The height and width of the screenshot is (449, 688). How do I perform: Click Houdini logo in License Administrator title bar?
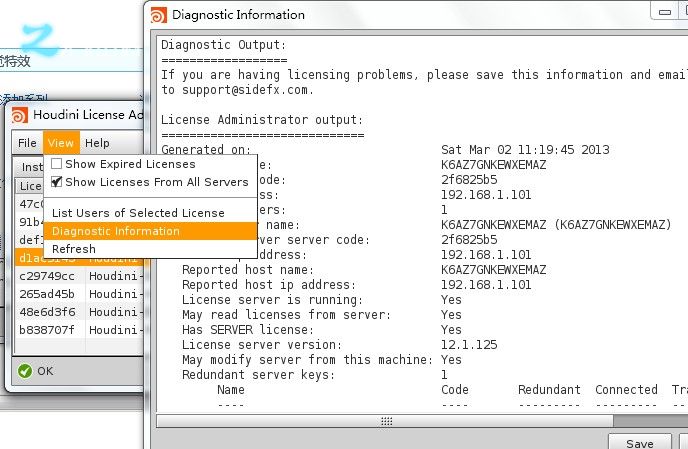(x=19, y=114)
